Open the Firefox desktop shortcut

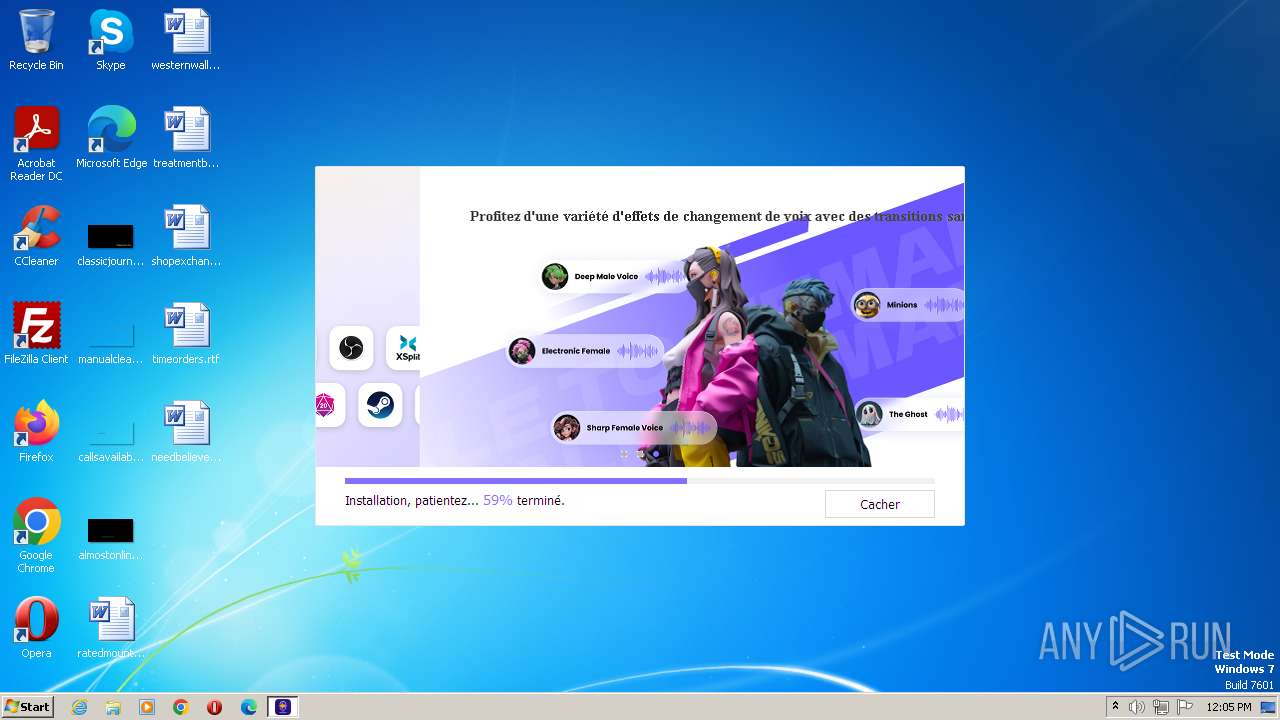click(36, 432)
